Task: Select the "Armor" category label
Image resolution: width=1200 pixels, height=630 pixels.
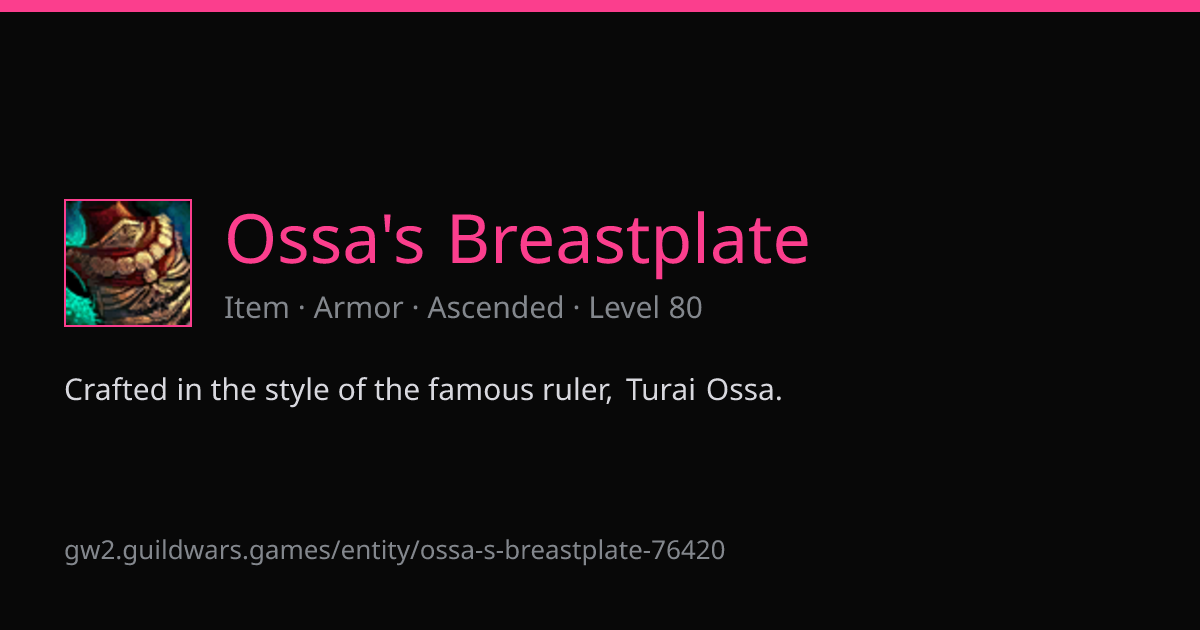Action: point(358,308)
